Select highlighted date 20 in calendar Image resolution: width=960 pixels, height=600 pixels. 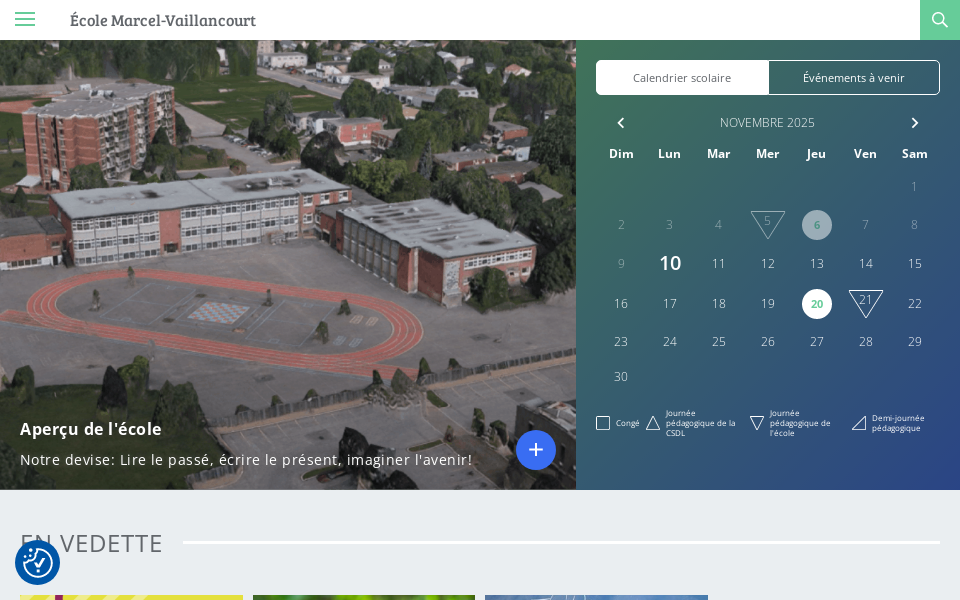click(x=817, y=304)
